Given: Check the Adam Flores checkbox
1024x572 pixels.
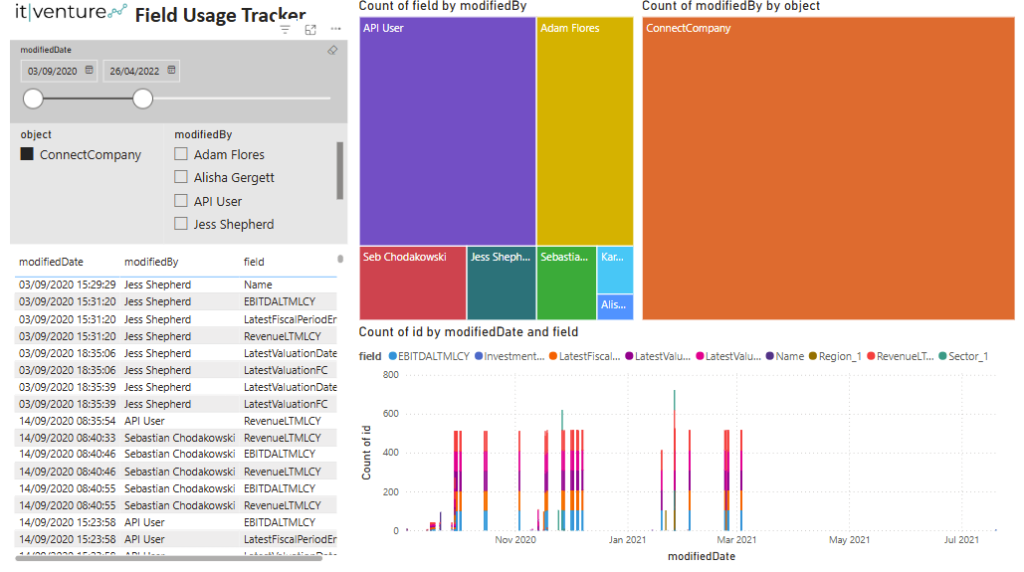Looking at the screenshot, I should pos(181,154).
